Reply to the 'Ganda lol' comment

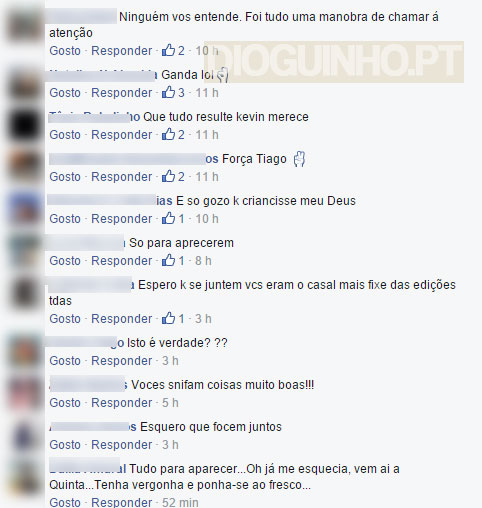122,93
